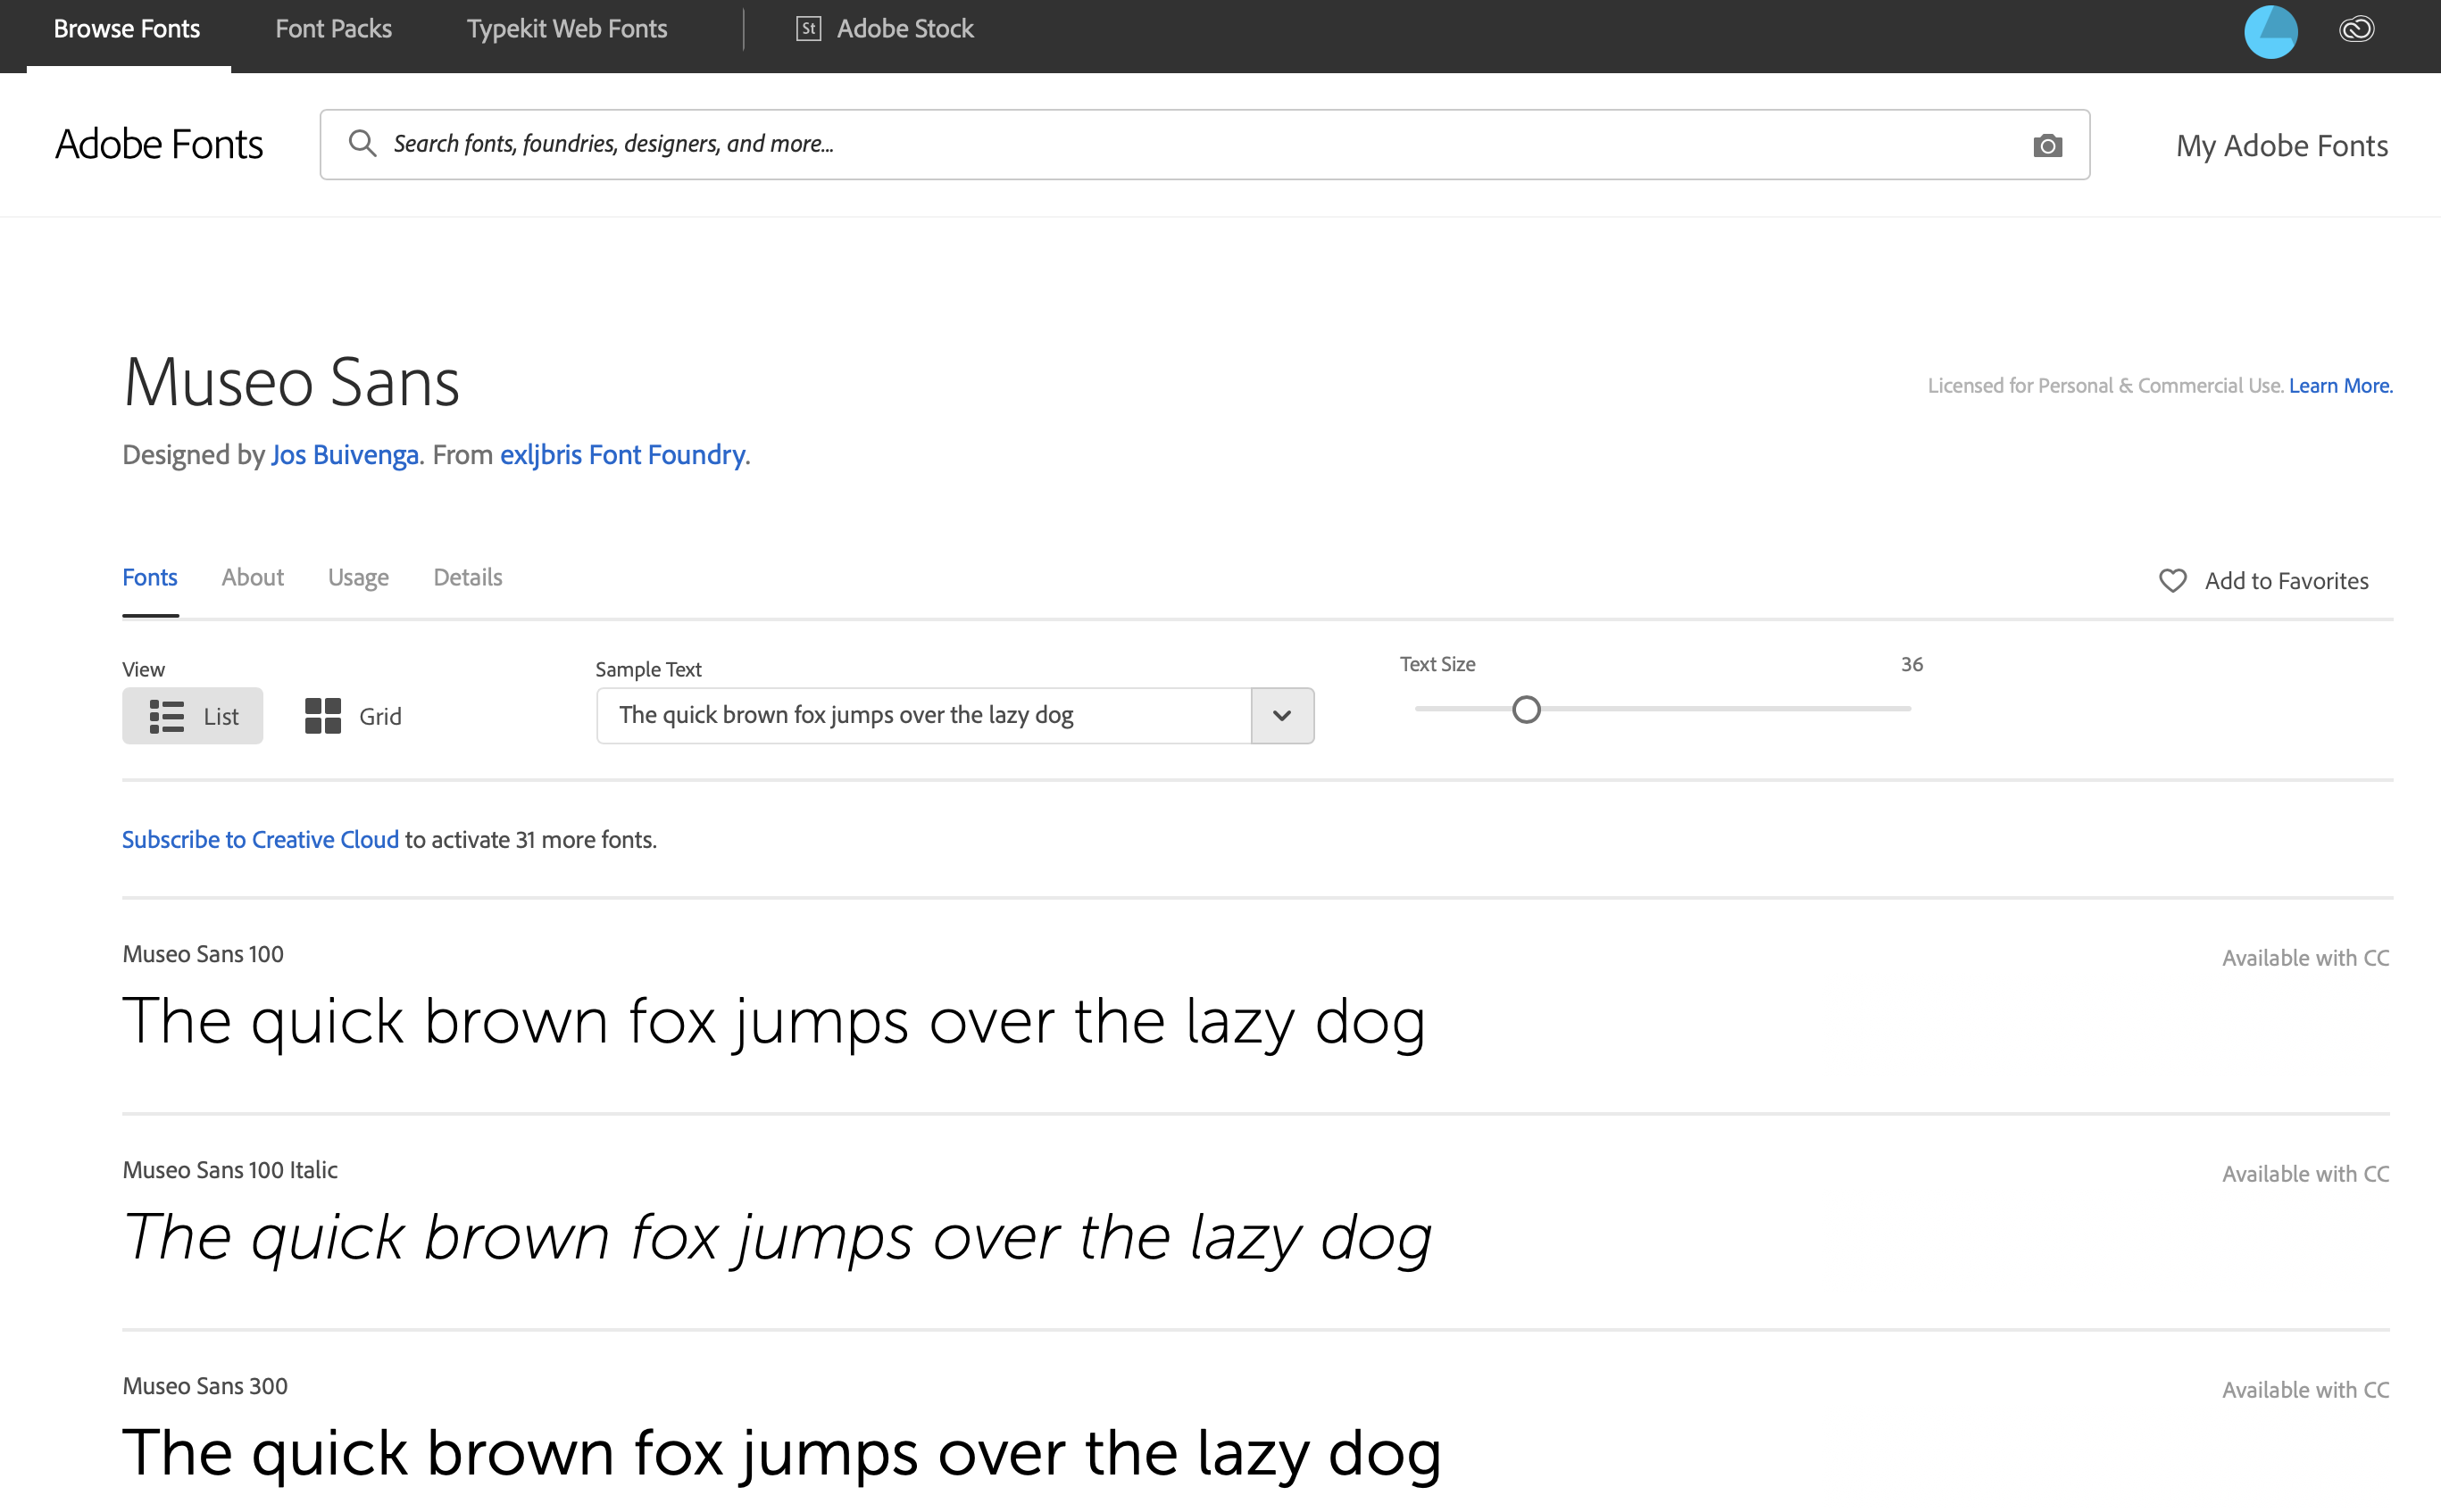The height and width of the screenshot is (1512, 2441).
Task: Click the Text Size value 36
Action: pyautogui.click(x=1911, y=665)
